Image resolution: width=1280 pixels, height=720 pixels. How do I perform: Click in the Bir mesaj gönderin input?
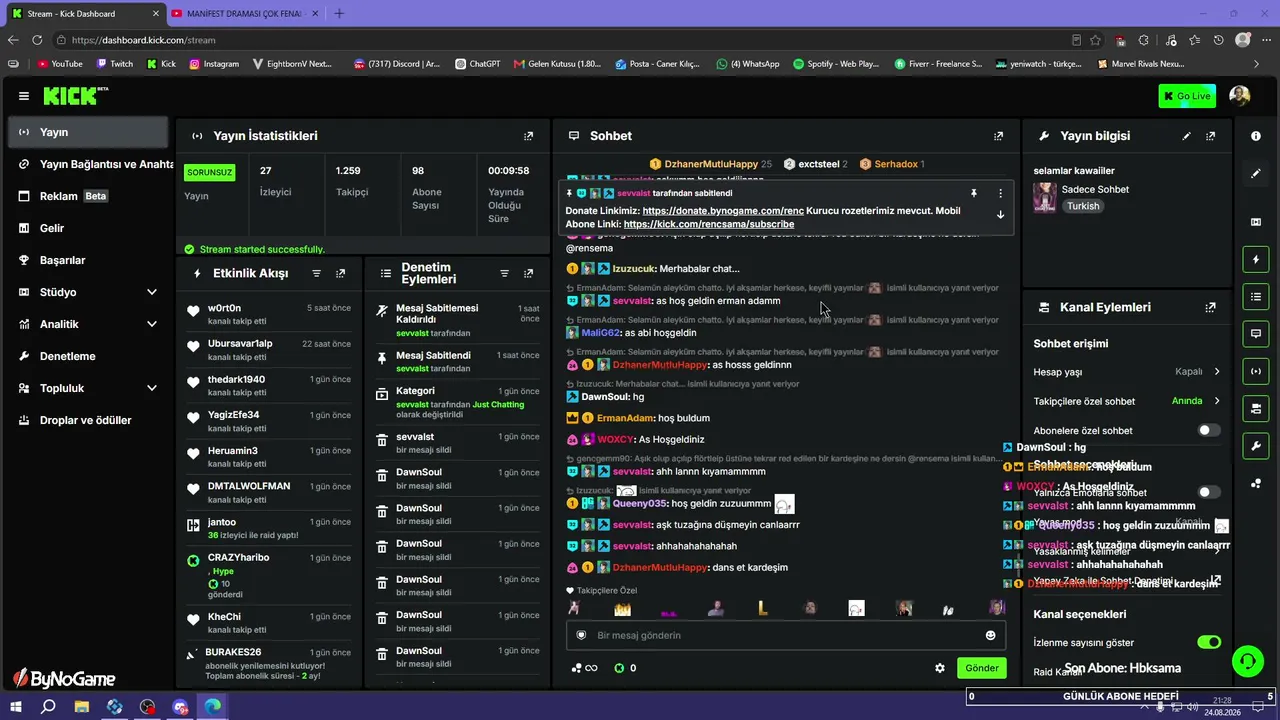pyautogui.click(x=785, y=635)
